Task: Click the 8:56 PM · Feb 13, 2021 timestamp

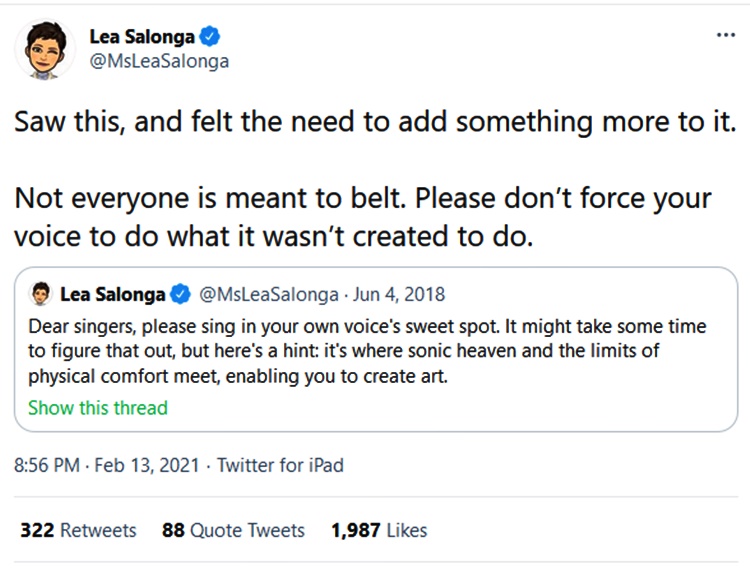Action: pos(108,465)
